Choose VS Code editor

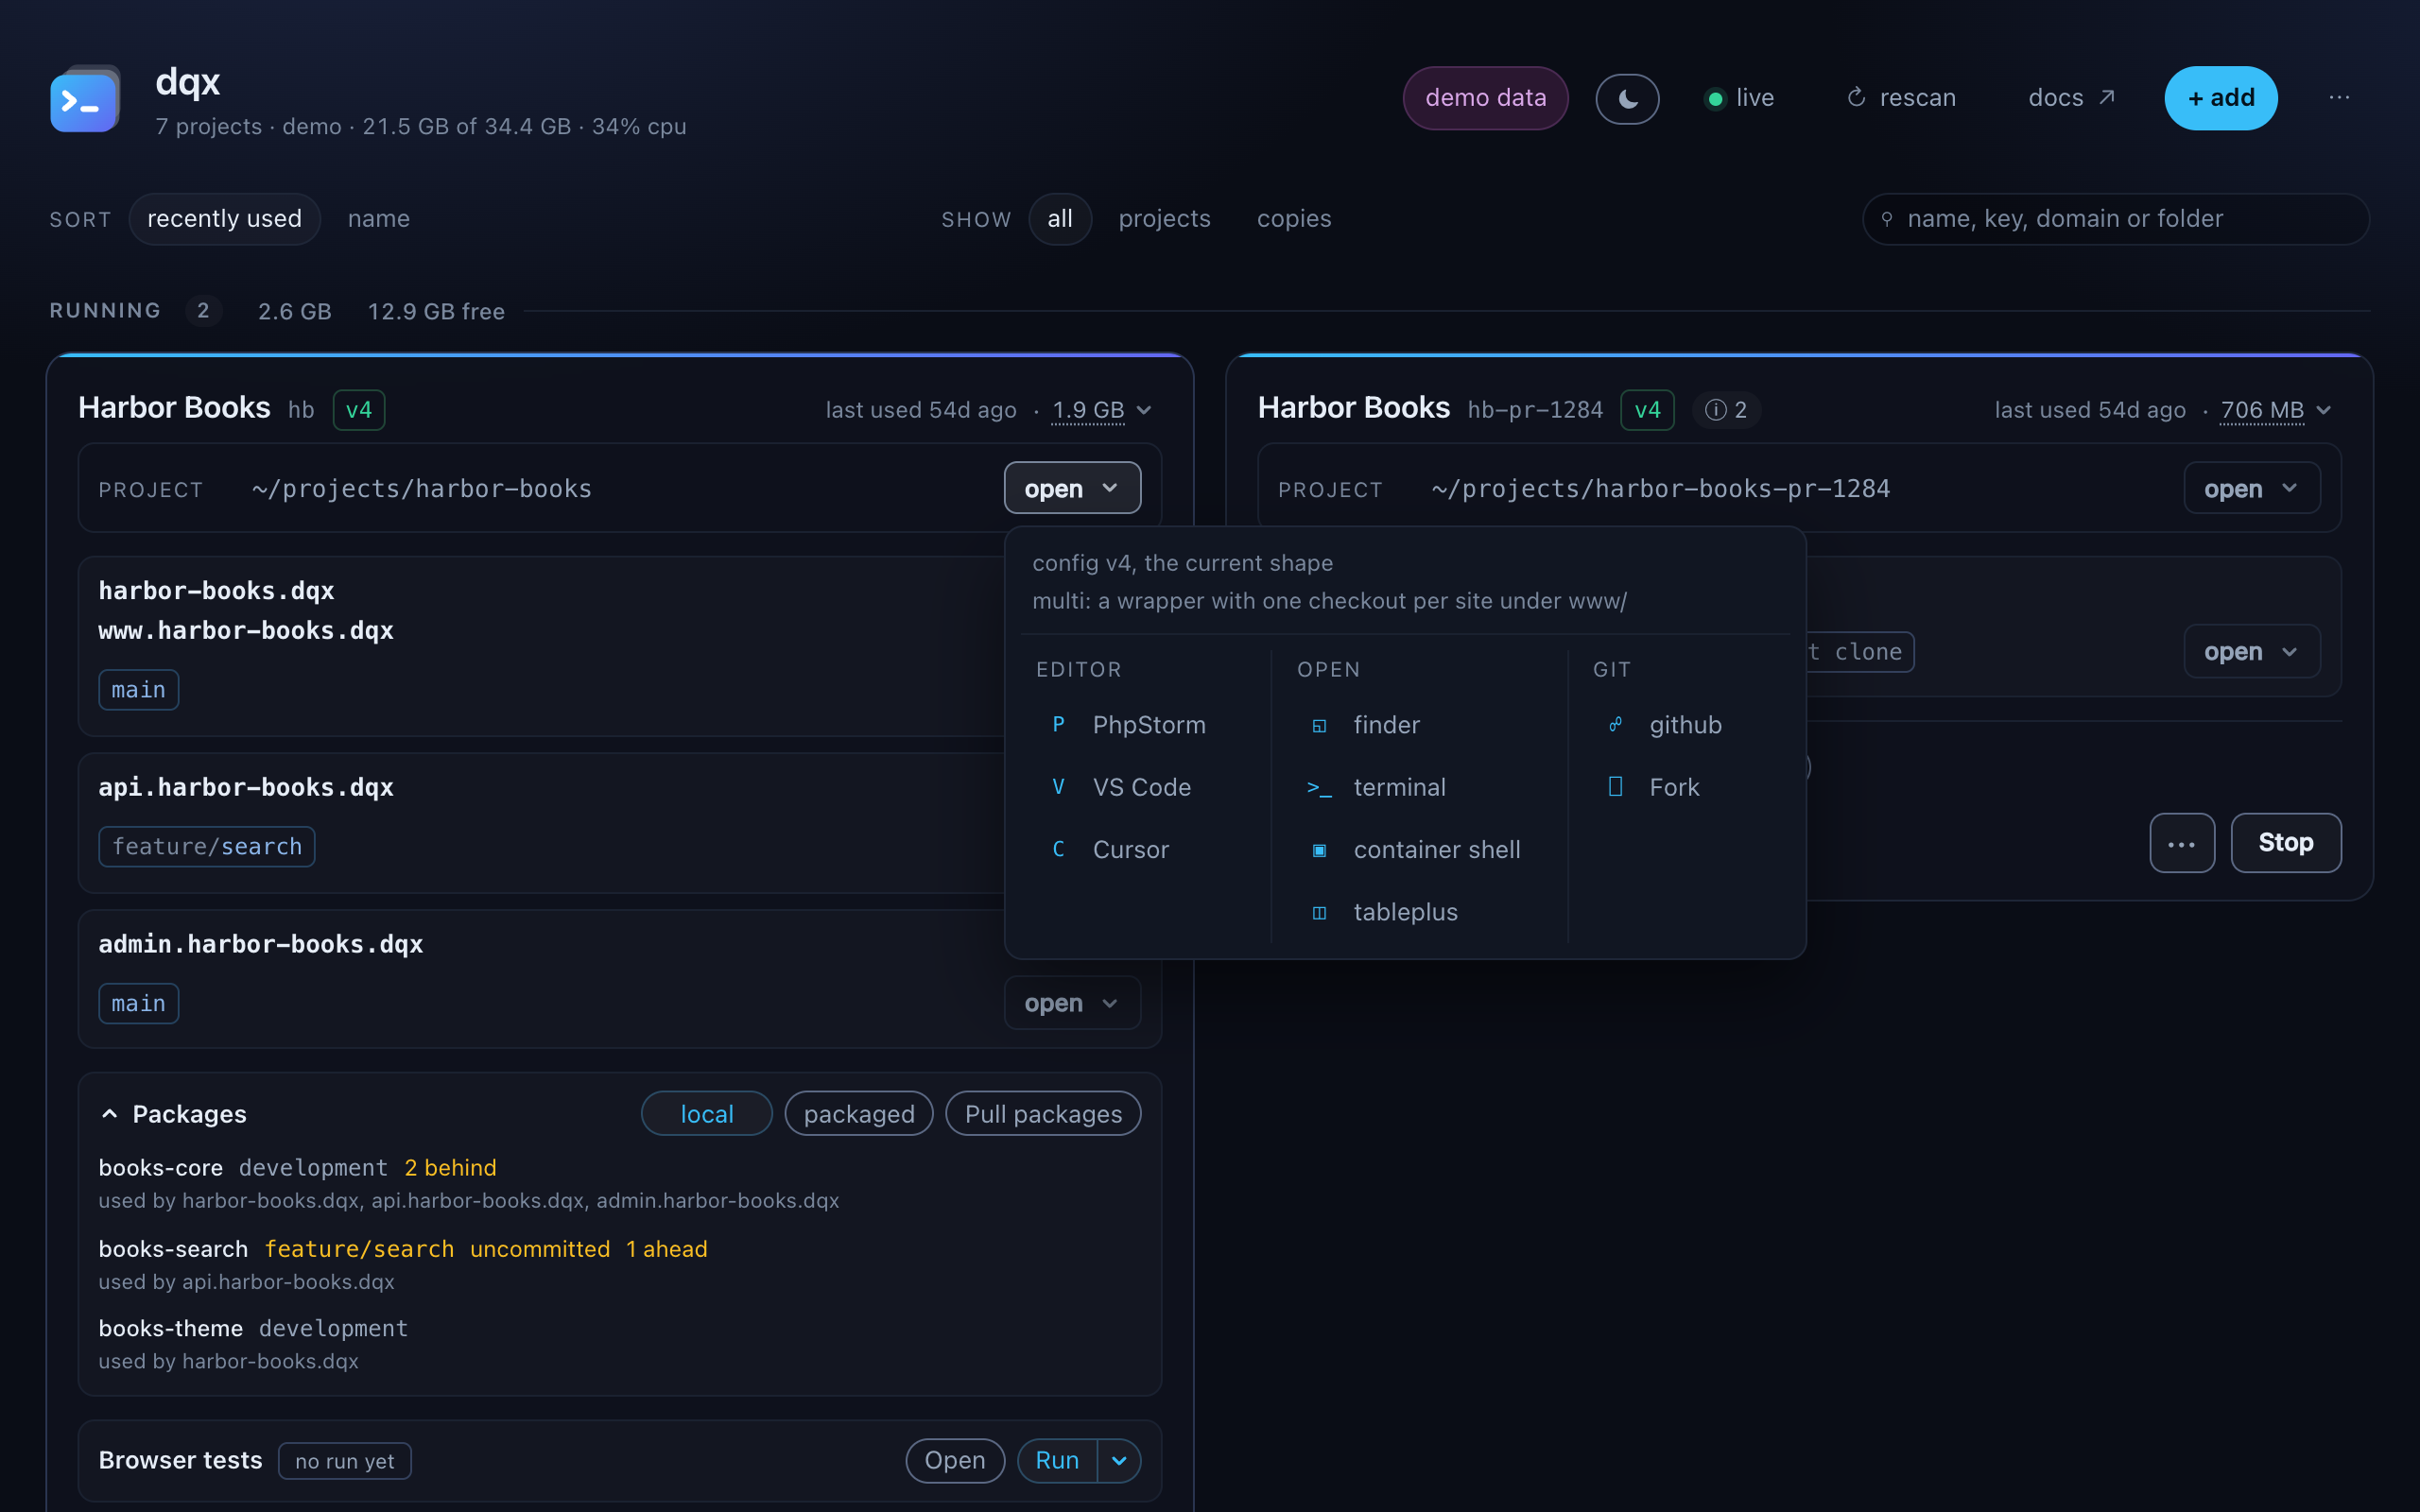(x=1142, y=787)
